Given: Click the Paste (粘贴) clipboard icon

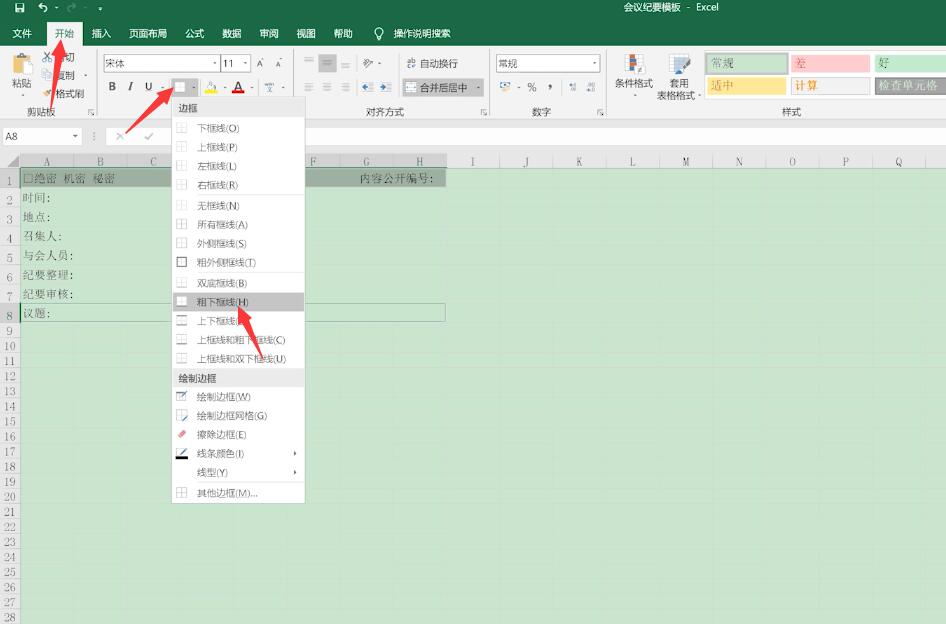Looking at the screenshot, I should 22,65.
